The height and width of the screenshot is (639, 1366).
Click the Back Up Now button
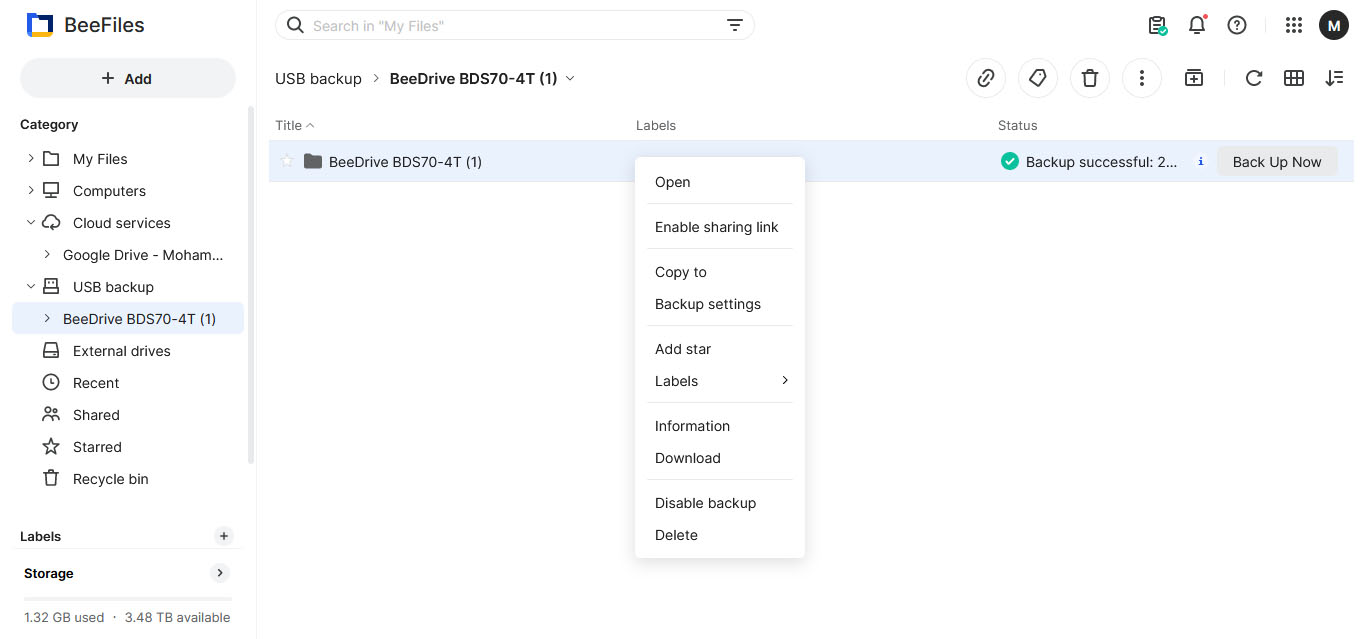(1276, 162)
